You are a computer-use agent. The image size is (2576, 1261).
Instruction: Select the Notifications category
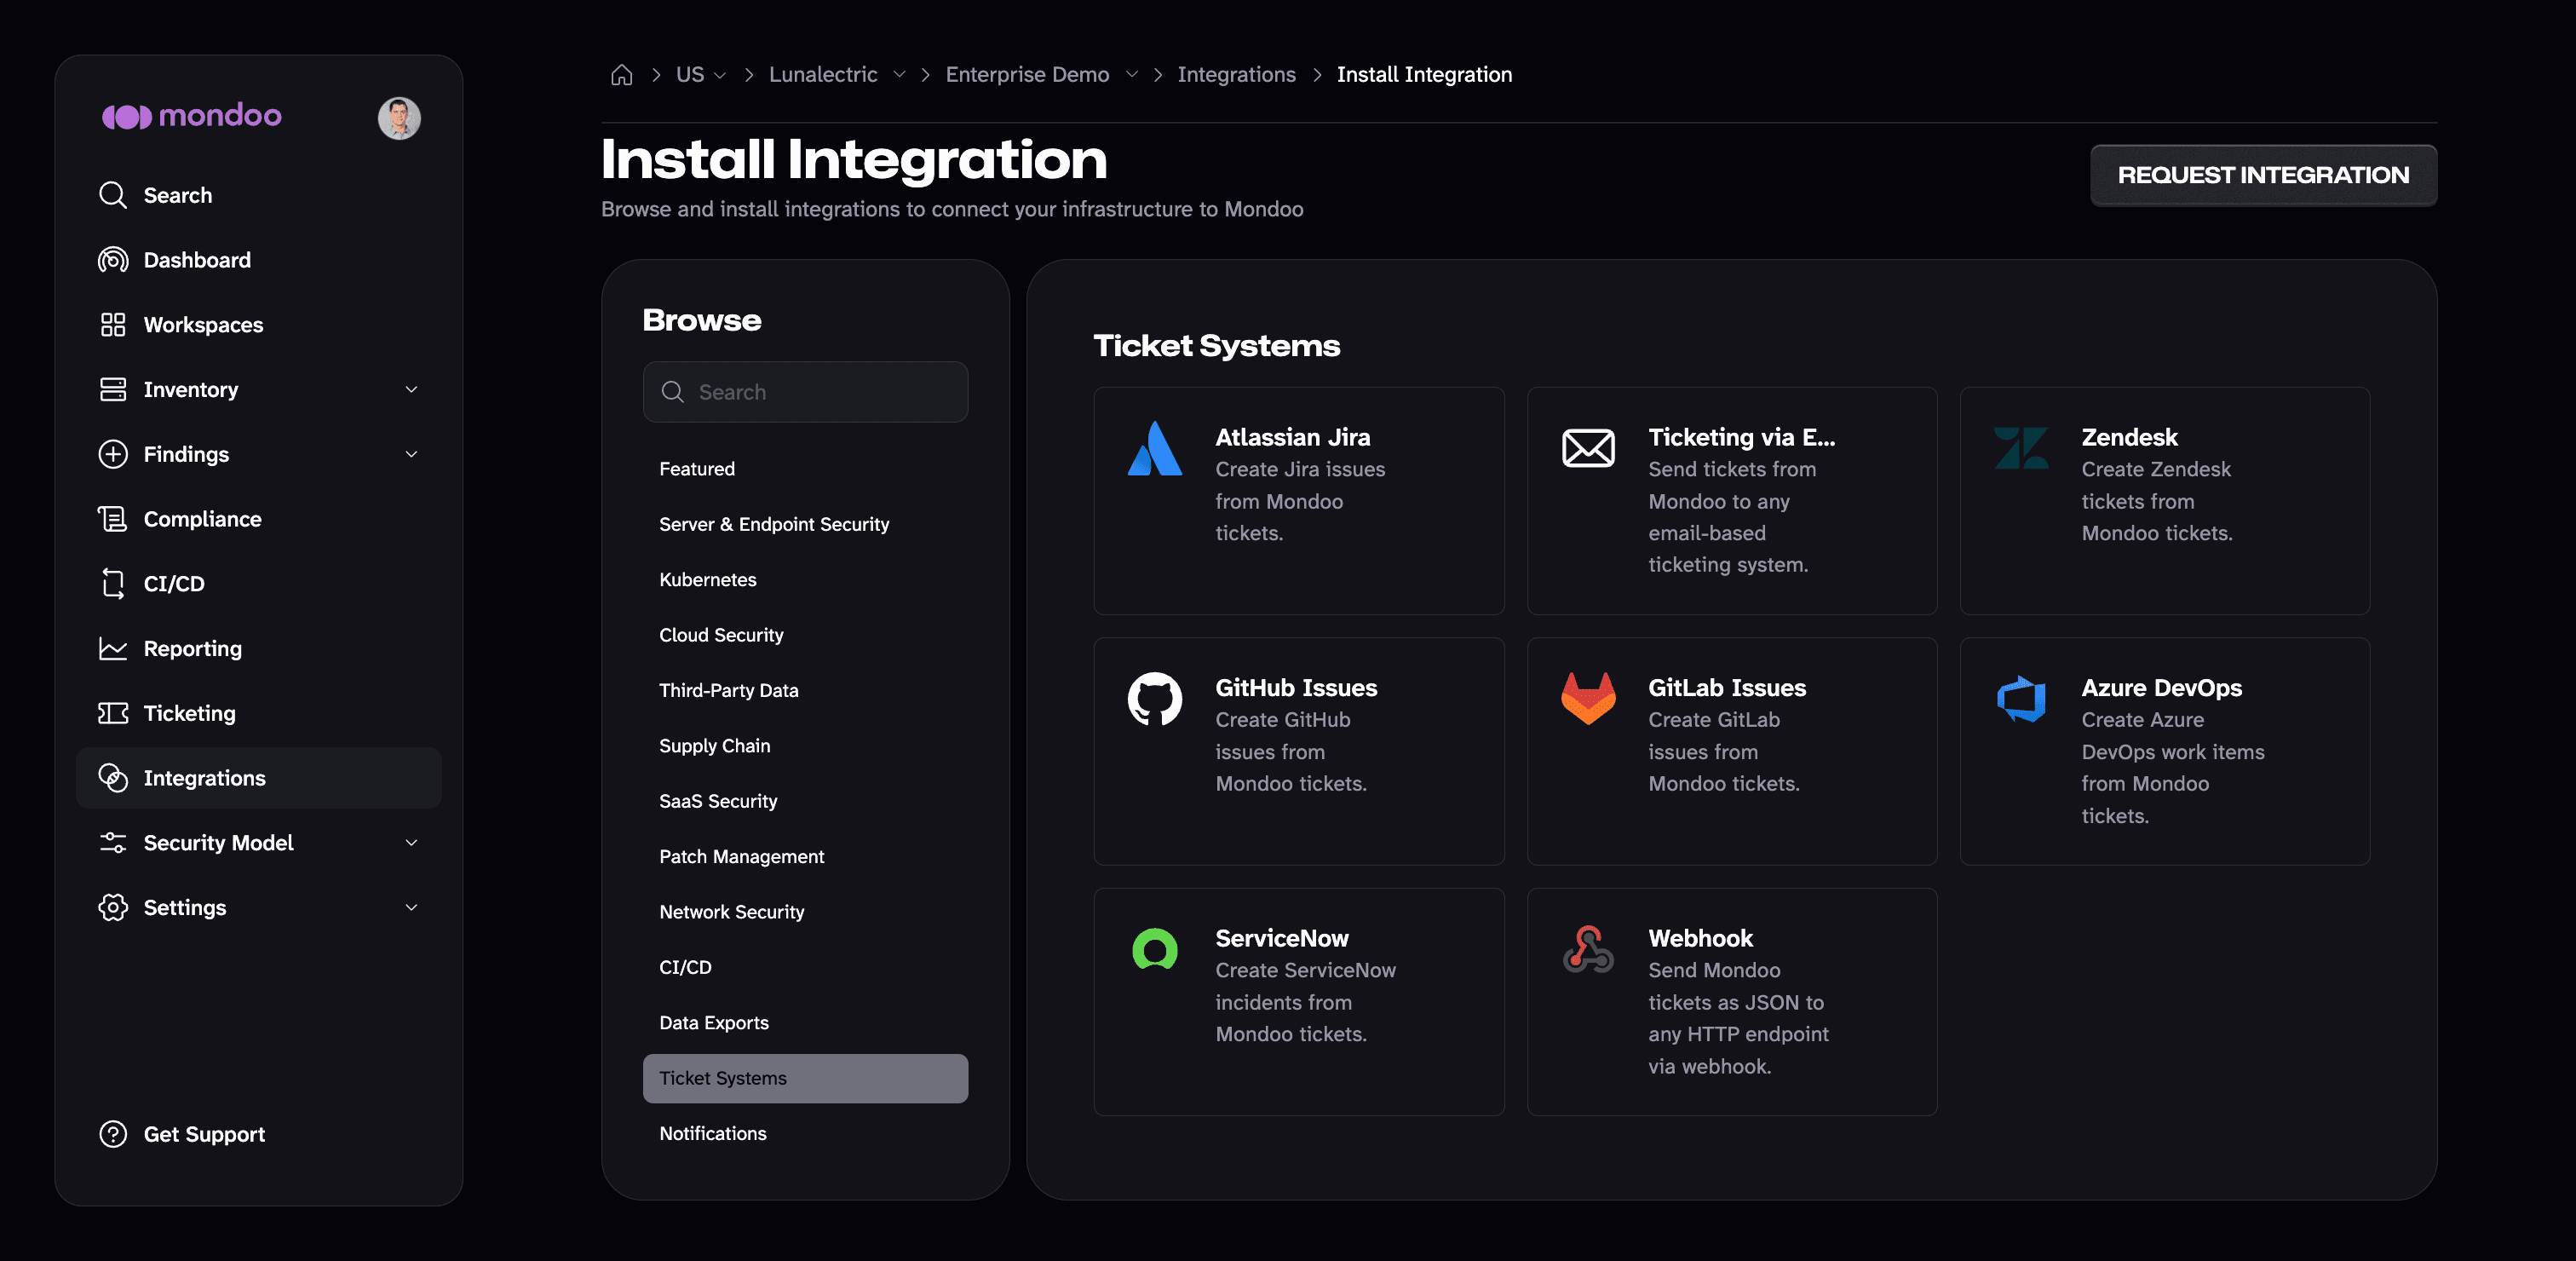(x=805, y=1133)
